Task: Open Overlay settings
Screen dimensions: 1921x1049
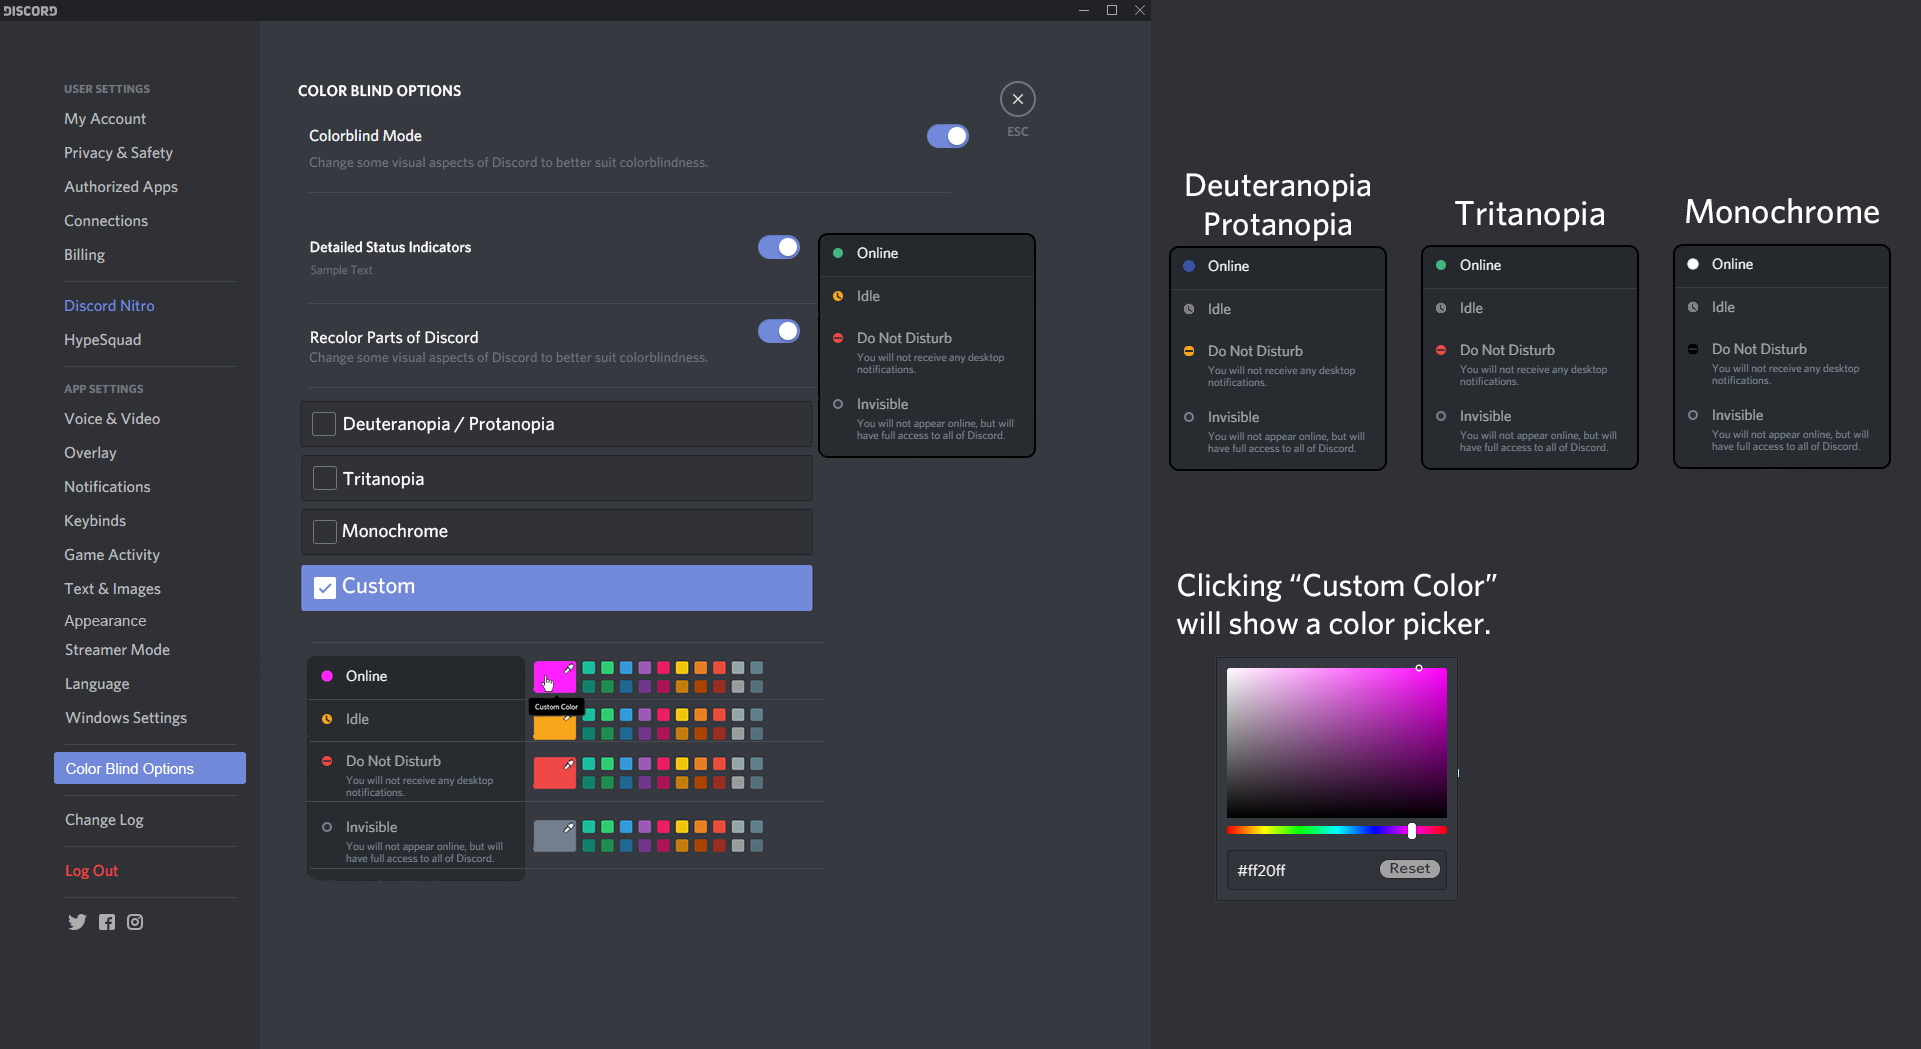Action: pos(90,453)
